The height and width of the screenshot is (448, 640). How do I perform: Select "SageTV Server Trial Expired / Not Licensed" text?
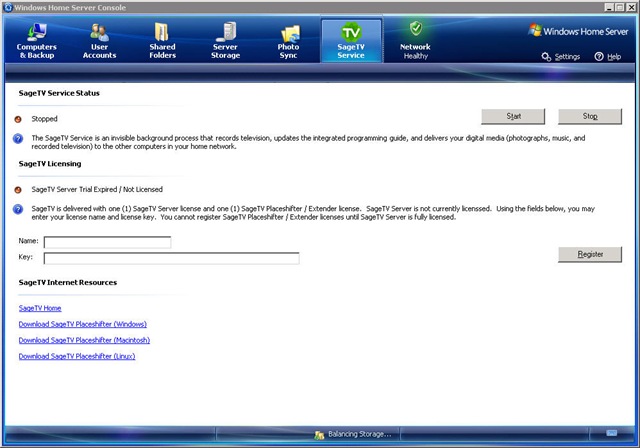(x=97, y=189)
